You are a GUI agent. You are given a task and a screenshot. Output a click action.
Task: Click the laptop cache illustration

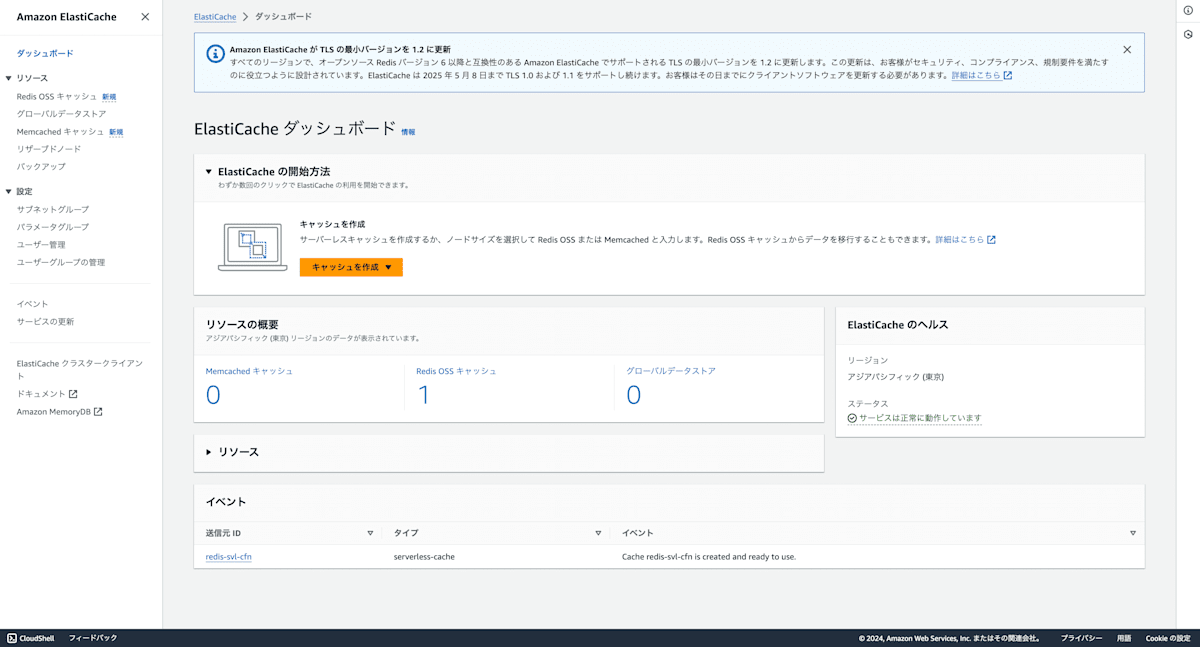click(x=253, y=246)
